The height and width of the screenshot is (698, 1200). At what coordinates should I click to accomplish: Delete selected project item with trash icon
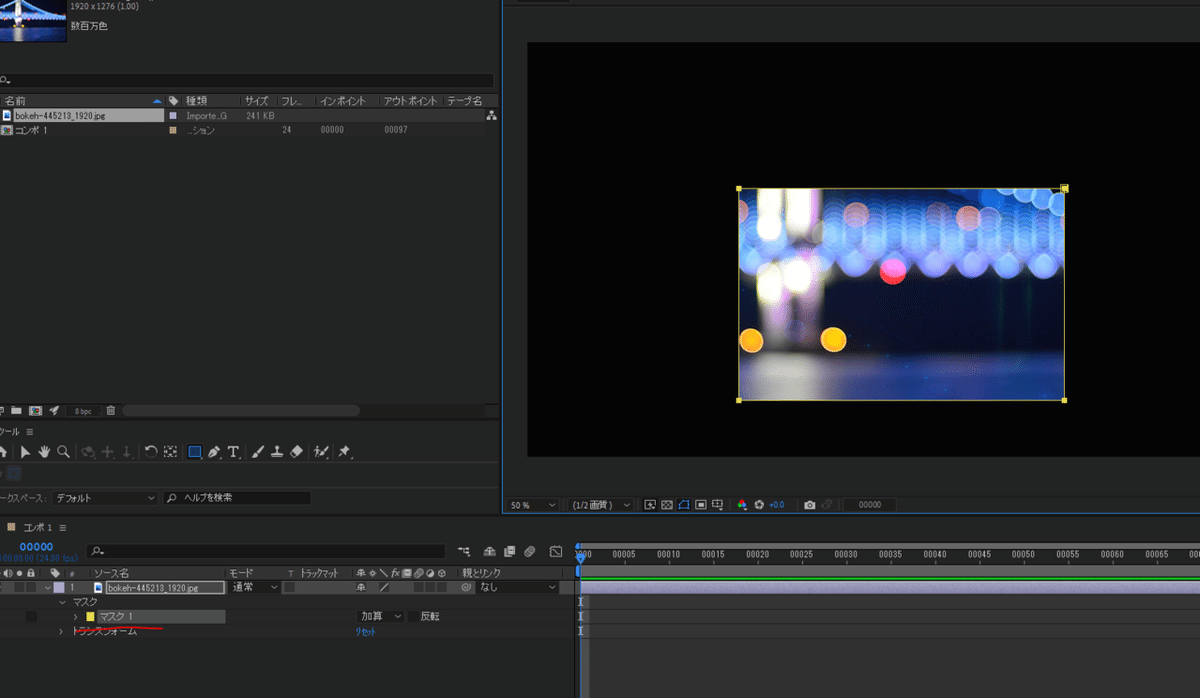[x=111, y=411]
